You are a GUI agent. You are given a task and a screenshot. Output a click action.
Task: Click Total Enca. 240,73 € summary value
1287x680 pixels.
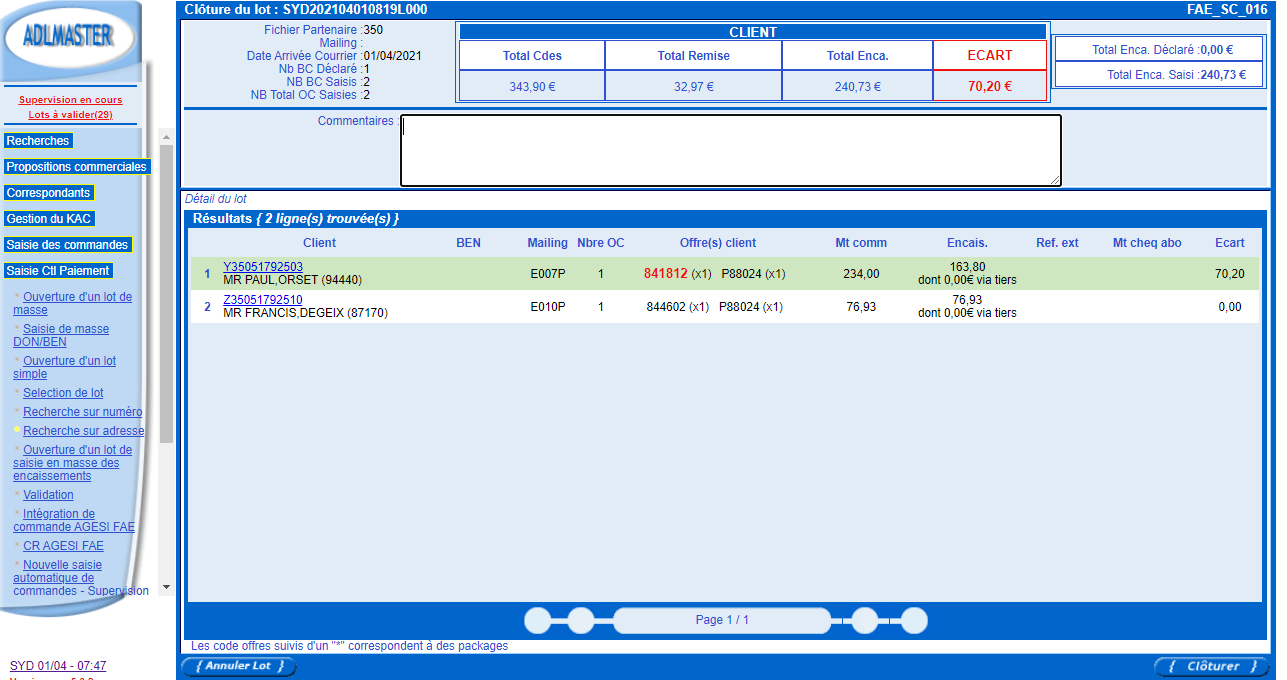pos(858,86)
